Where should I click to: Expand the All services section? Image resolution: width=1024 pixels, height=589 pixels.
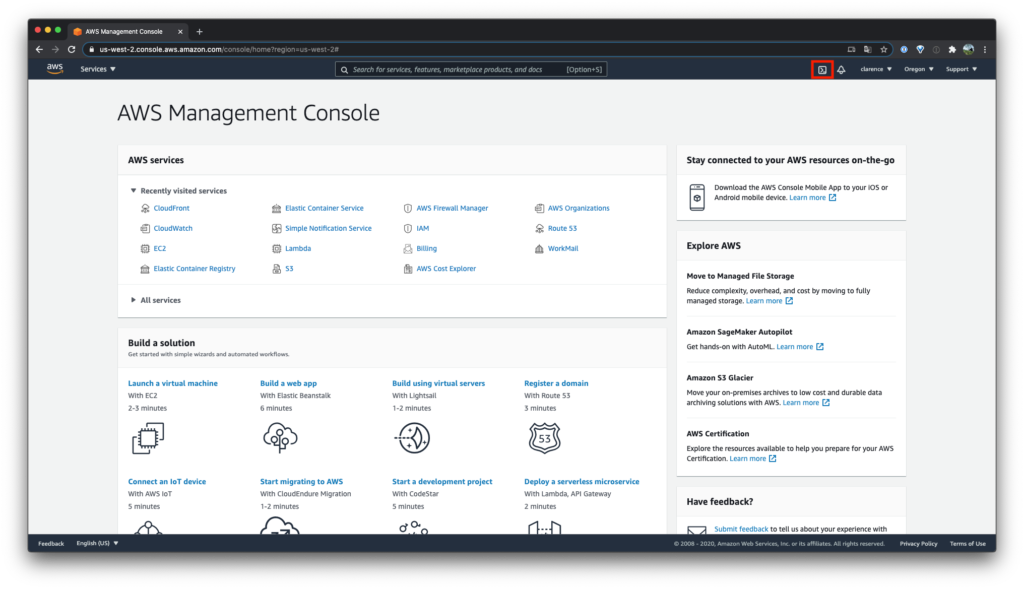(155, 300)
